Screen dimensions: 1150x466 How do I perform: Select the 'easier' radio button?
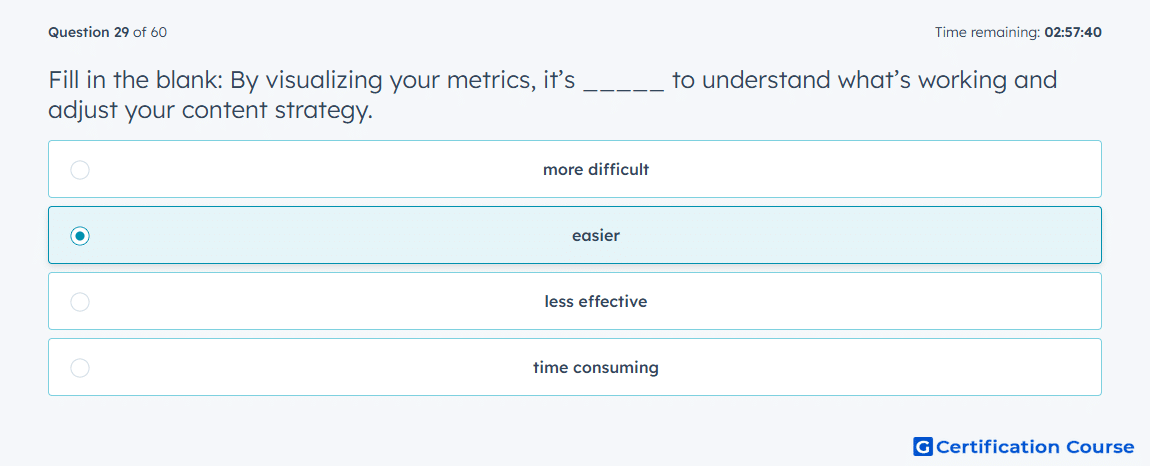tap(80, 236)
